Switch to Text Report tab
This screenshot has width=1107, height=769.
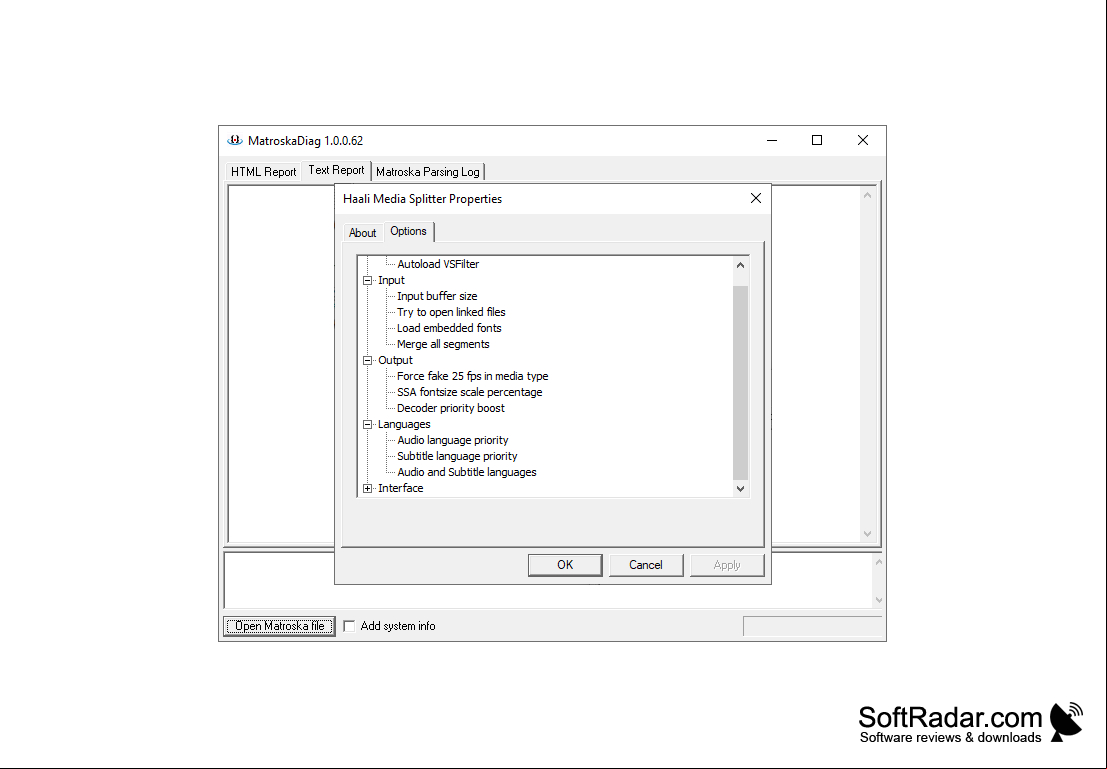click(336, 170)
